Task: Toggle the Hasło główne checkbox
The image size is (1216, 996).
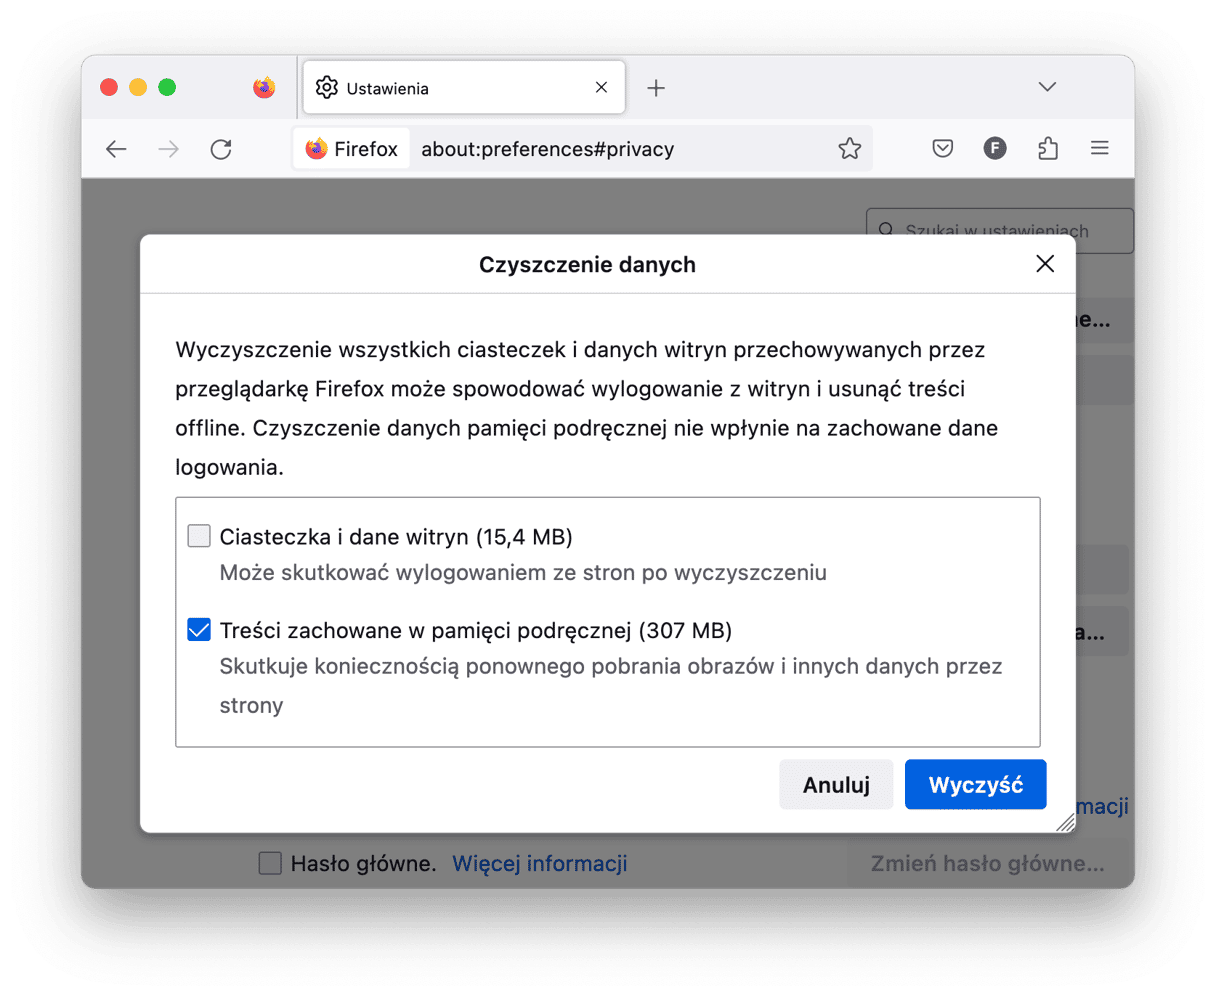Action: click(270, 863)
